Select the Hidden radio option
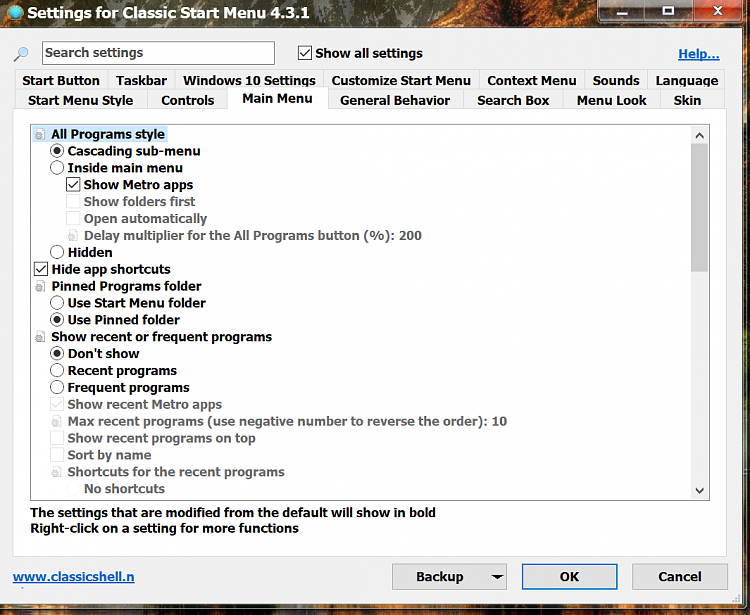750x615 pixels. [x=57, y=252]
